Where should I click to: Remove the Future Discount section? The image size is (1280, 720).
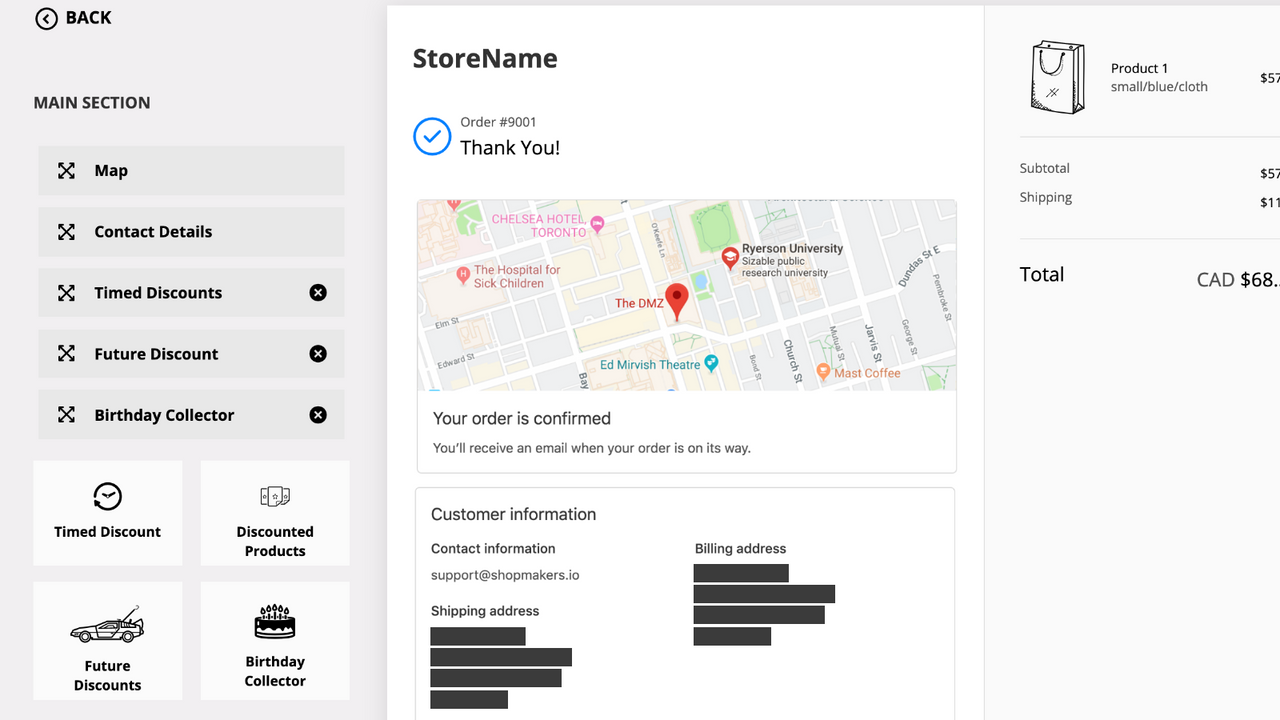(318, 353)
